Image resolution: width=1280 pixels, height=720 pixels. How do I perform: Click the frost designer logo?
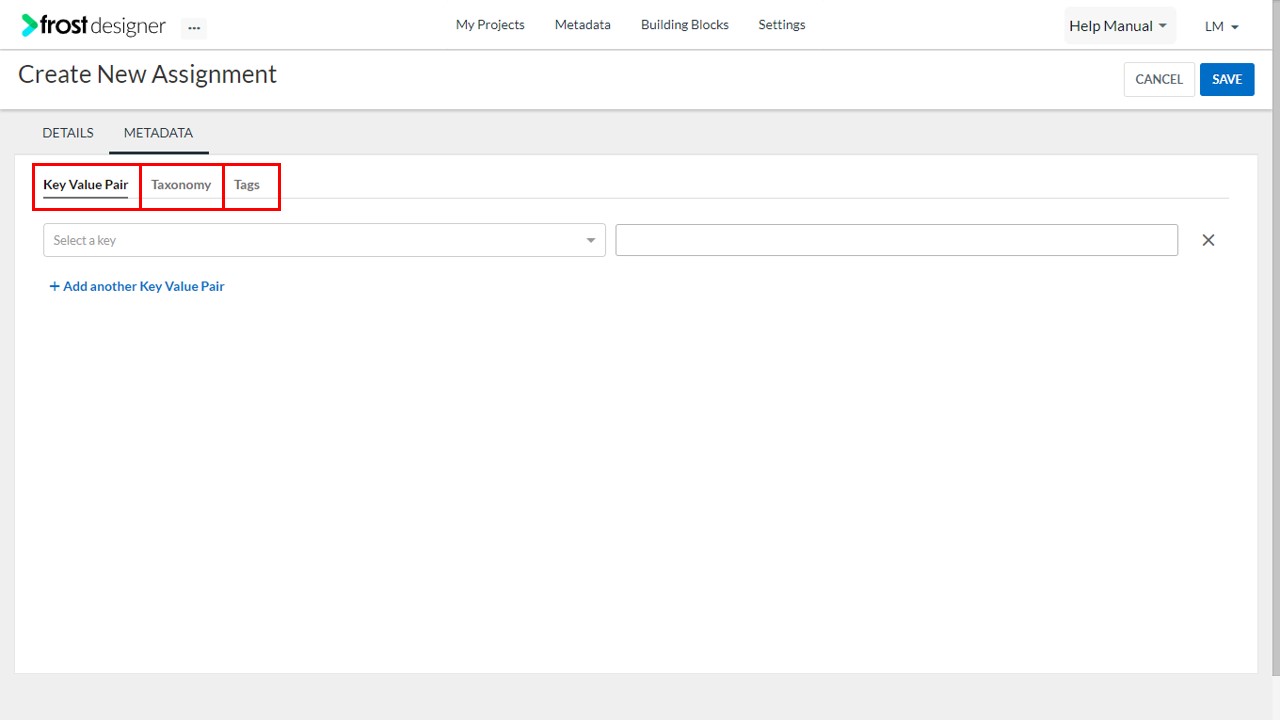(93, 26)
